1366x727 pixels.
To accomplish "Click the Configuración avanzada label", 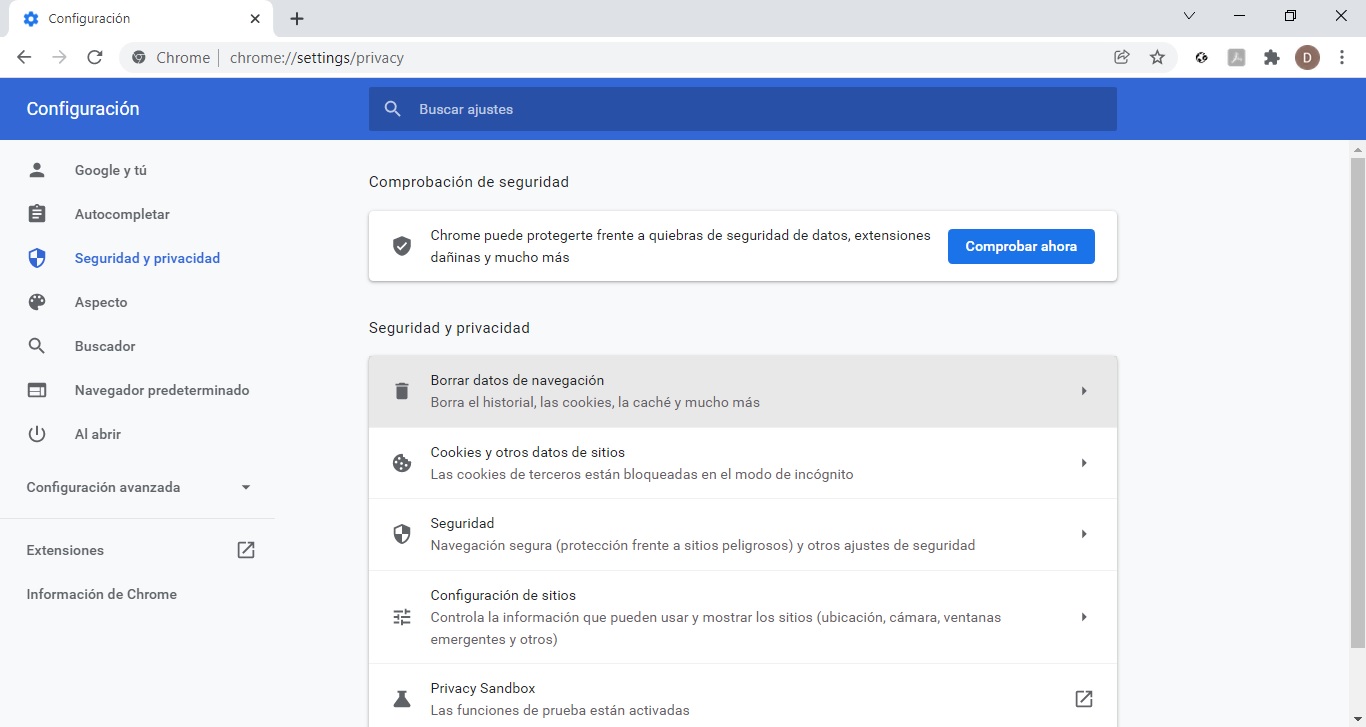I will (103, 488).
